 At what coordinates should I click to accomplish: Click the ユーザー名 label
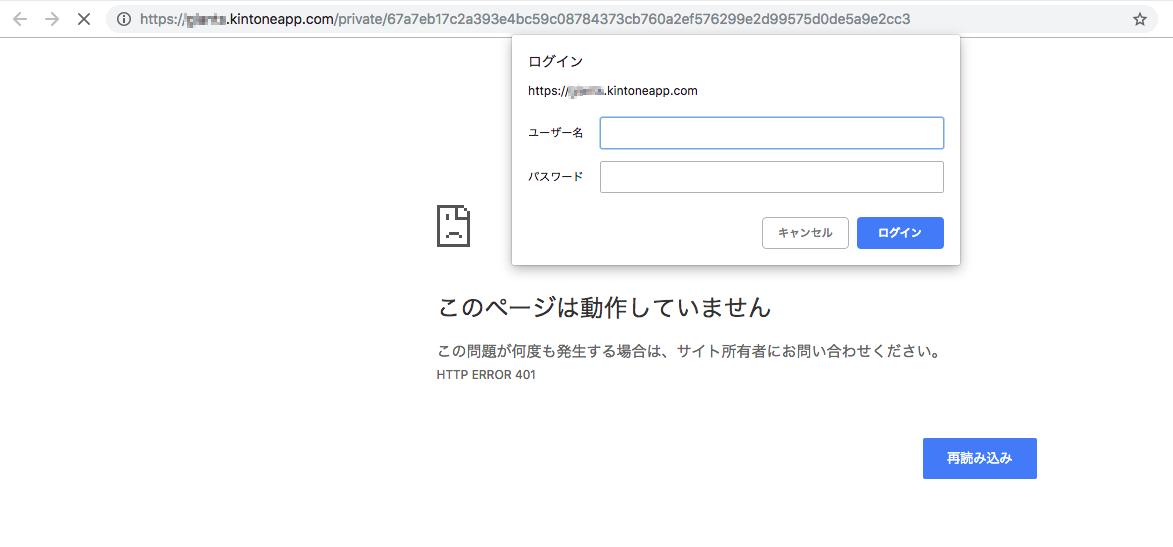pyautogui.click(x=555, y=133)
